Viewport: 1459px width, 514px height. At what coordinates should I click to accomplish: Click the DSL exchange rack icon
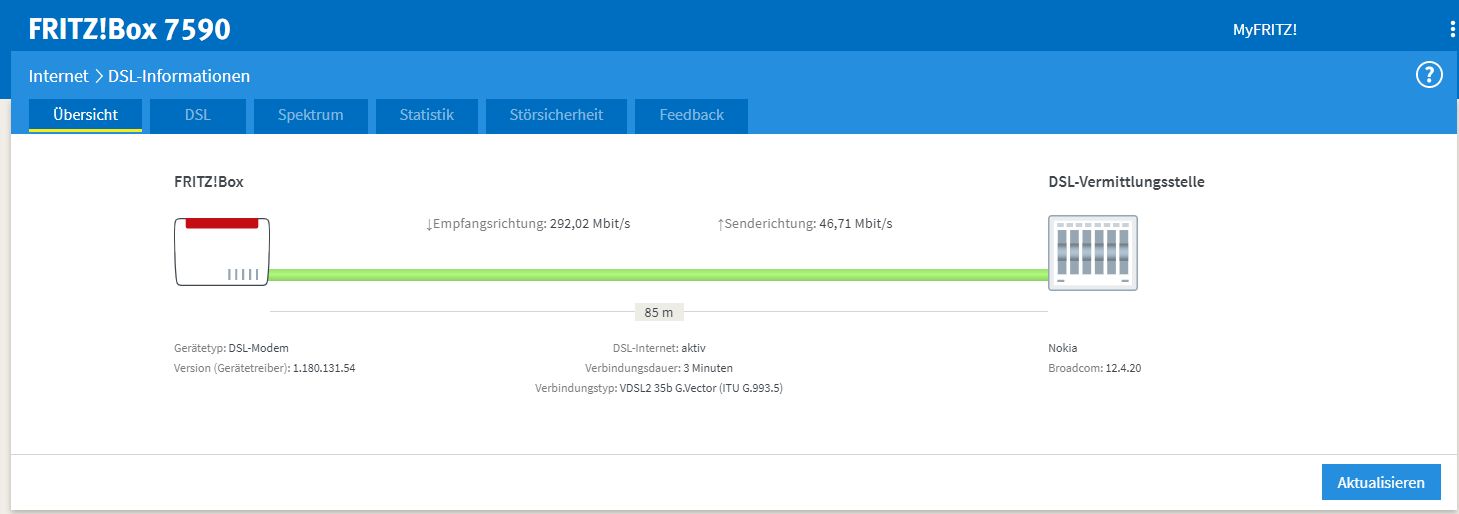tap(1093, 253)
